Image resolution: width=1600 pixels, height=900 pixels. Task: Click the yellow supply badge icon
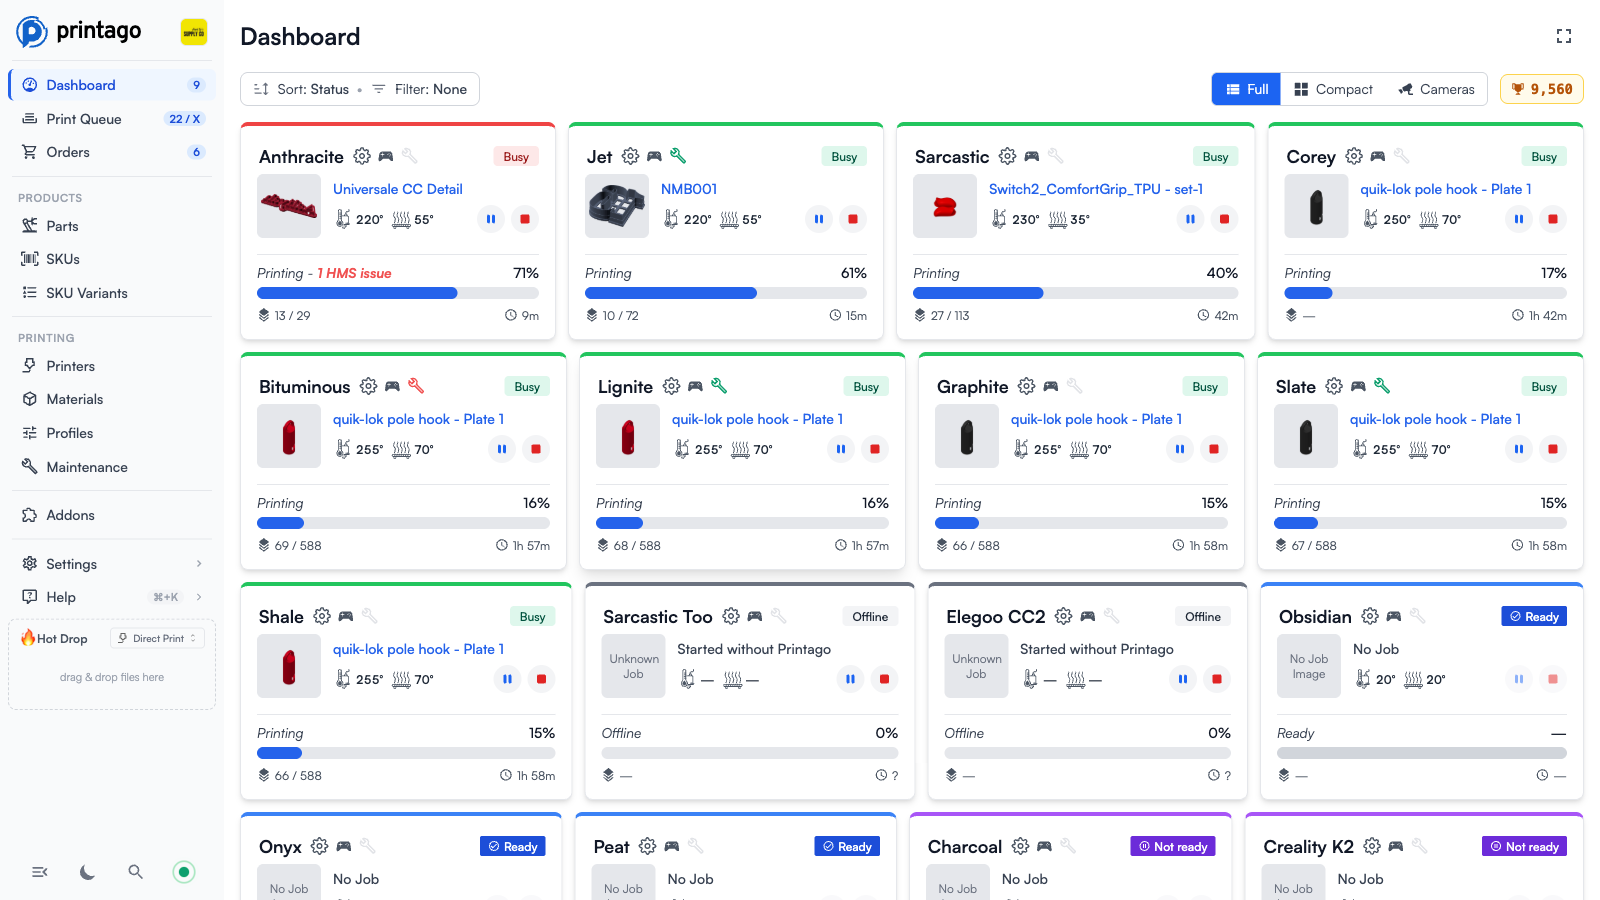point(194,32)
